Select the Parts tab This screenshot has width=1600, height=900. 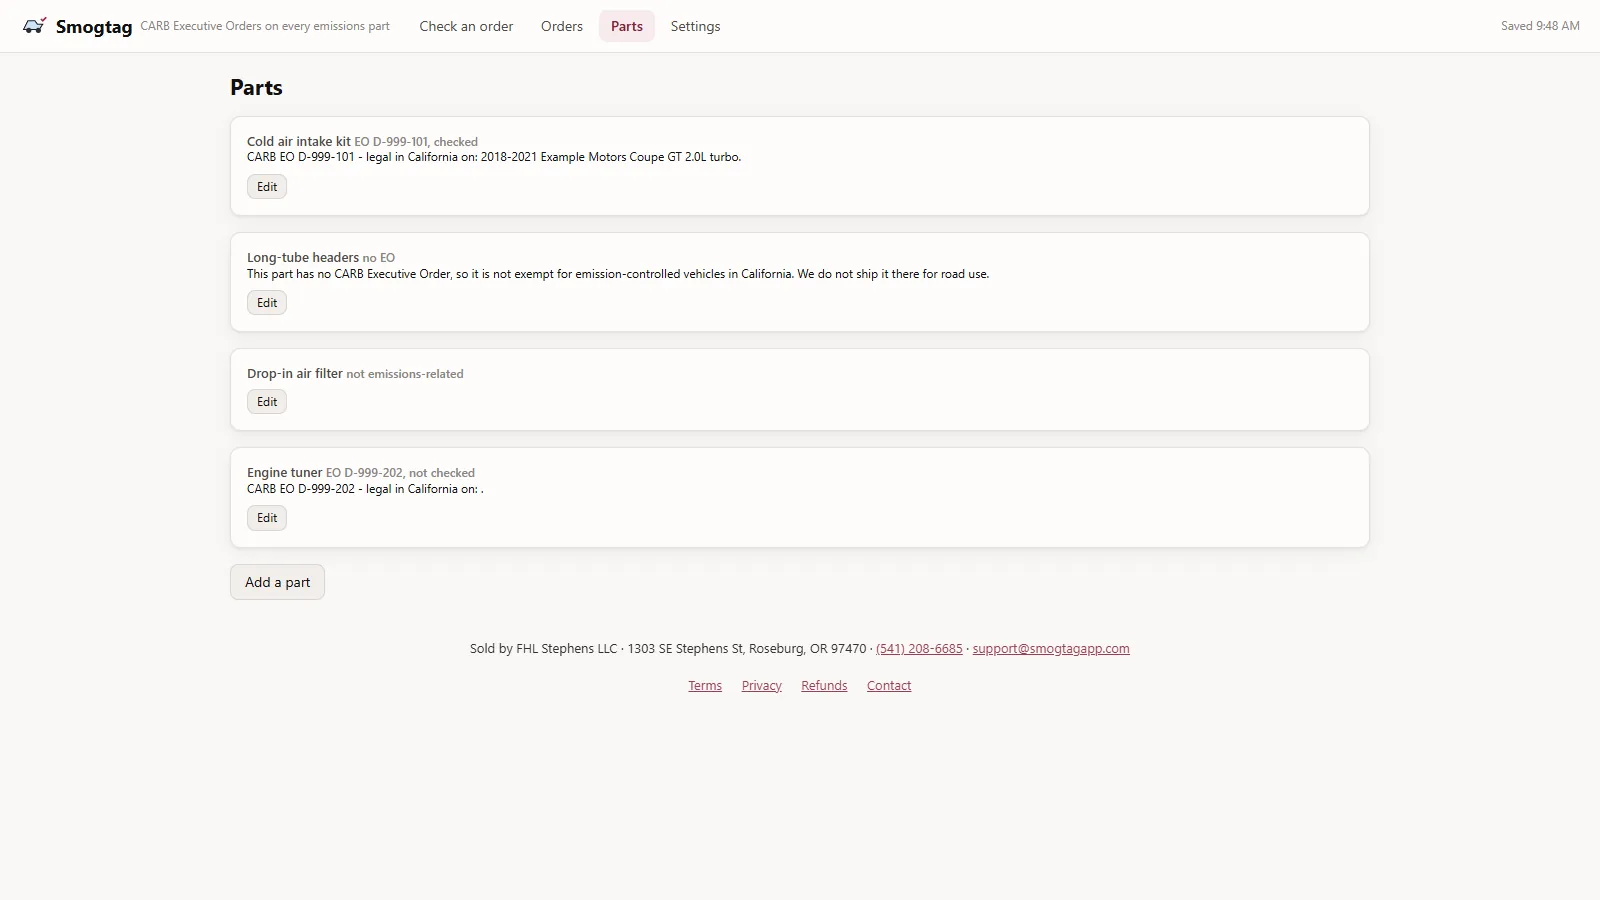coord(627,26)
